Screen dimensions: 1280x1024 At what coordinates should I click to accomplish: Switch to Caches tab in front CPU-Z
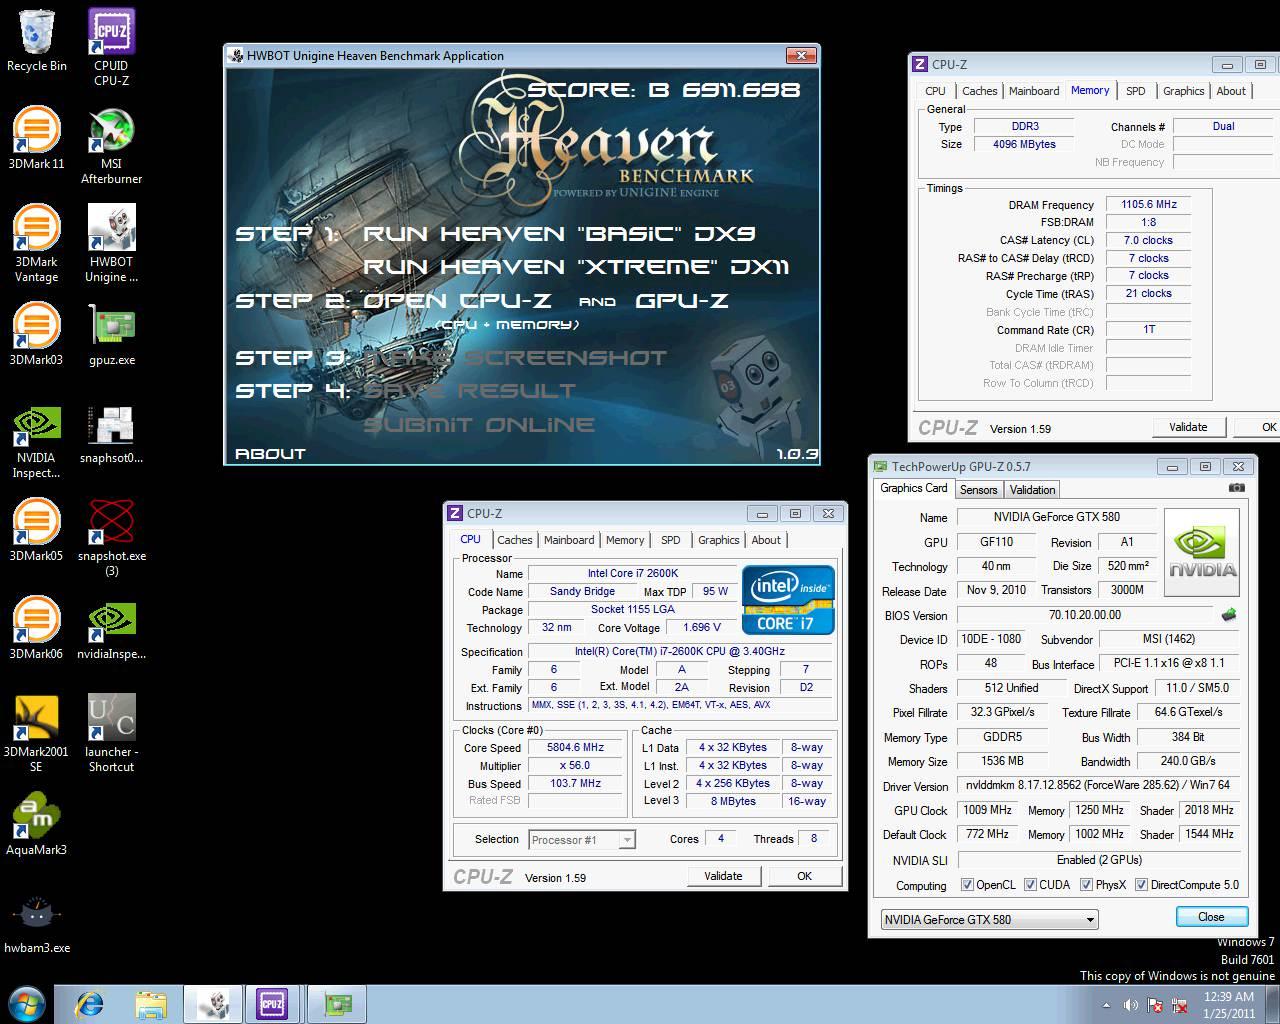tap(515, 540)
